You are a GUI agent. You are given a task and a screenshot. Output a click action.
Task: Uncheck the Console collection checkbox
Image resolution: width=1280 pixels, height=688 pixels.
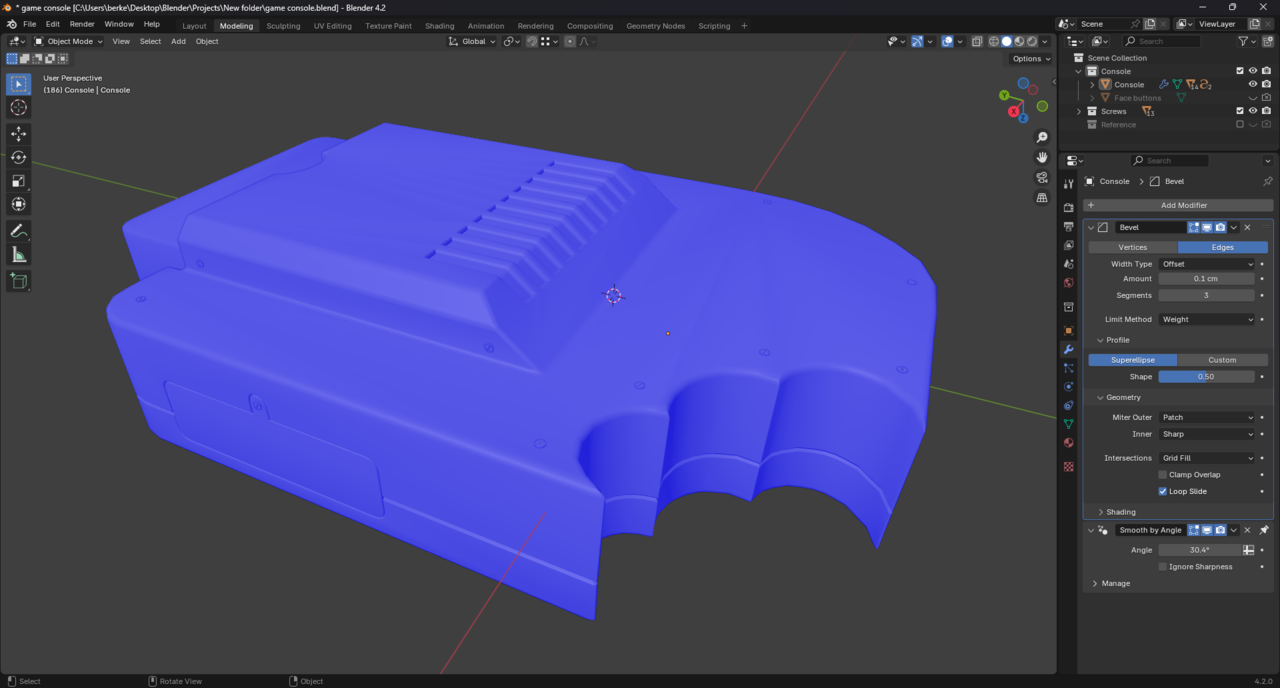pyautogui.click(x=1240, y=71)
